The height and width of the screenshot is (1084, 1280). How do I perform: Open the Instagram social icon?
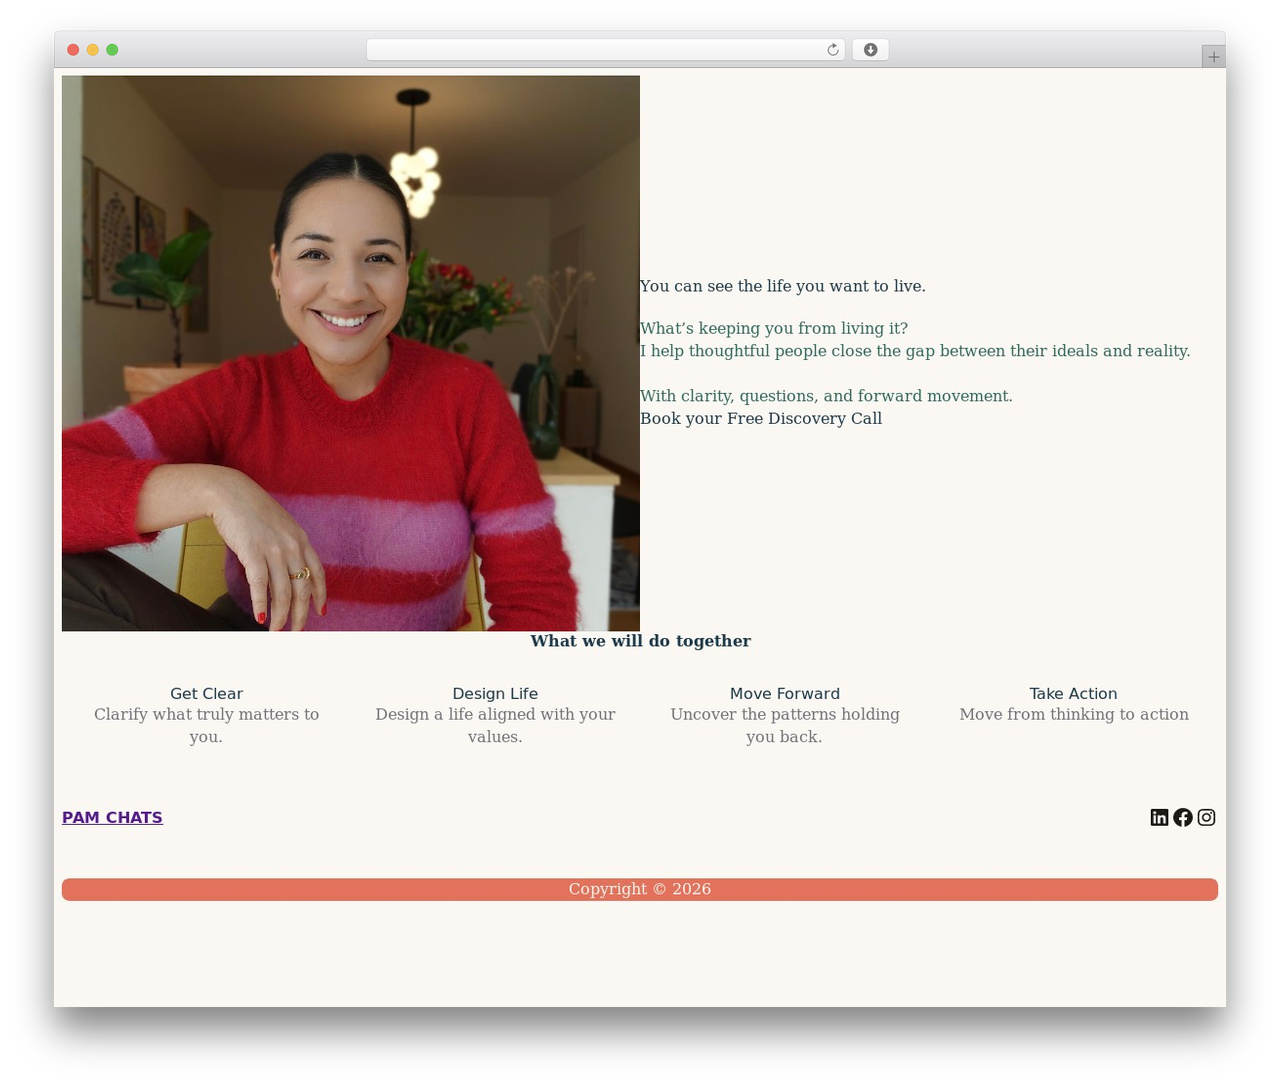pyautogui.click(x=1207, y=817)
